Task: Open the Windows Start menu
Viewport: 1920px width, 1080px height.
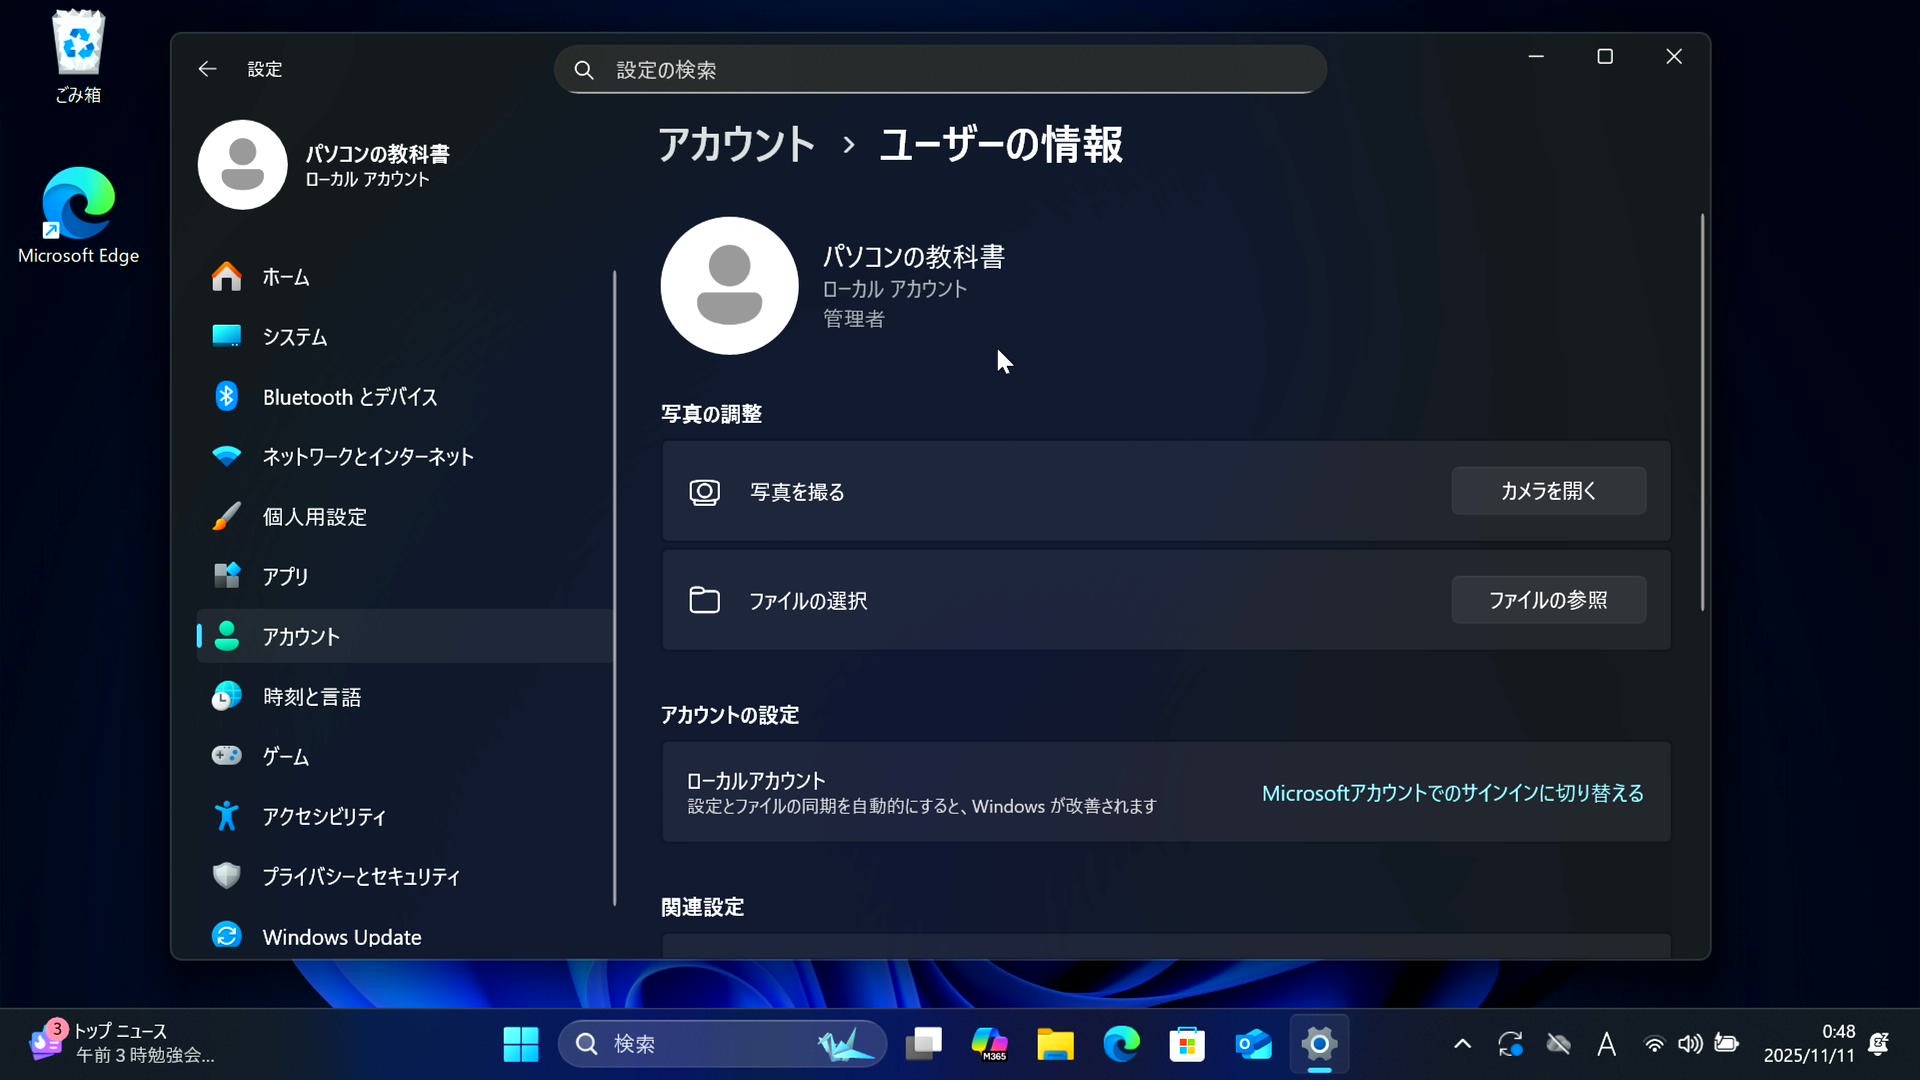Action: tap(520, 1044)
